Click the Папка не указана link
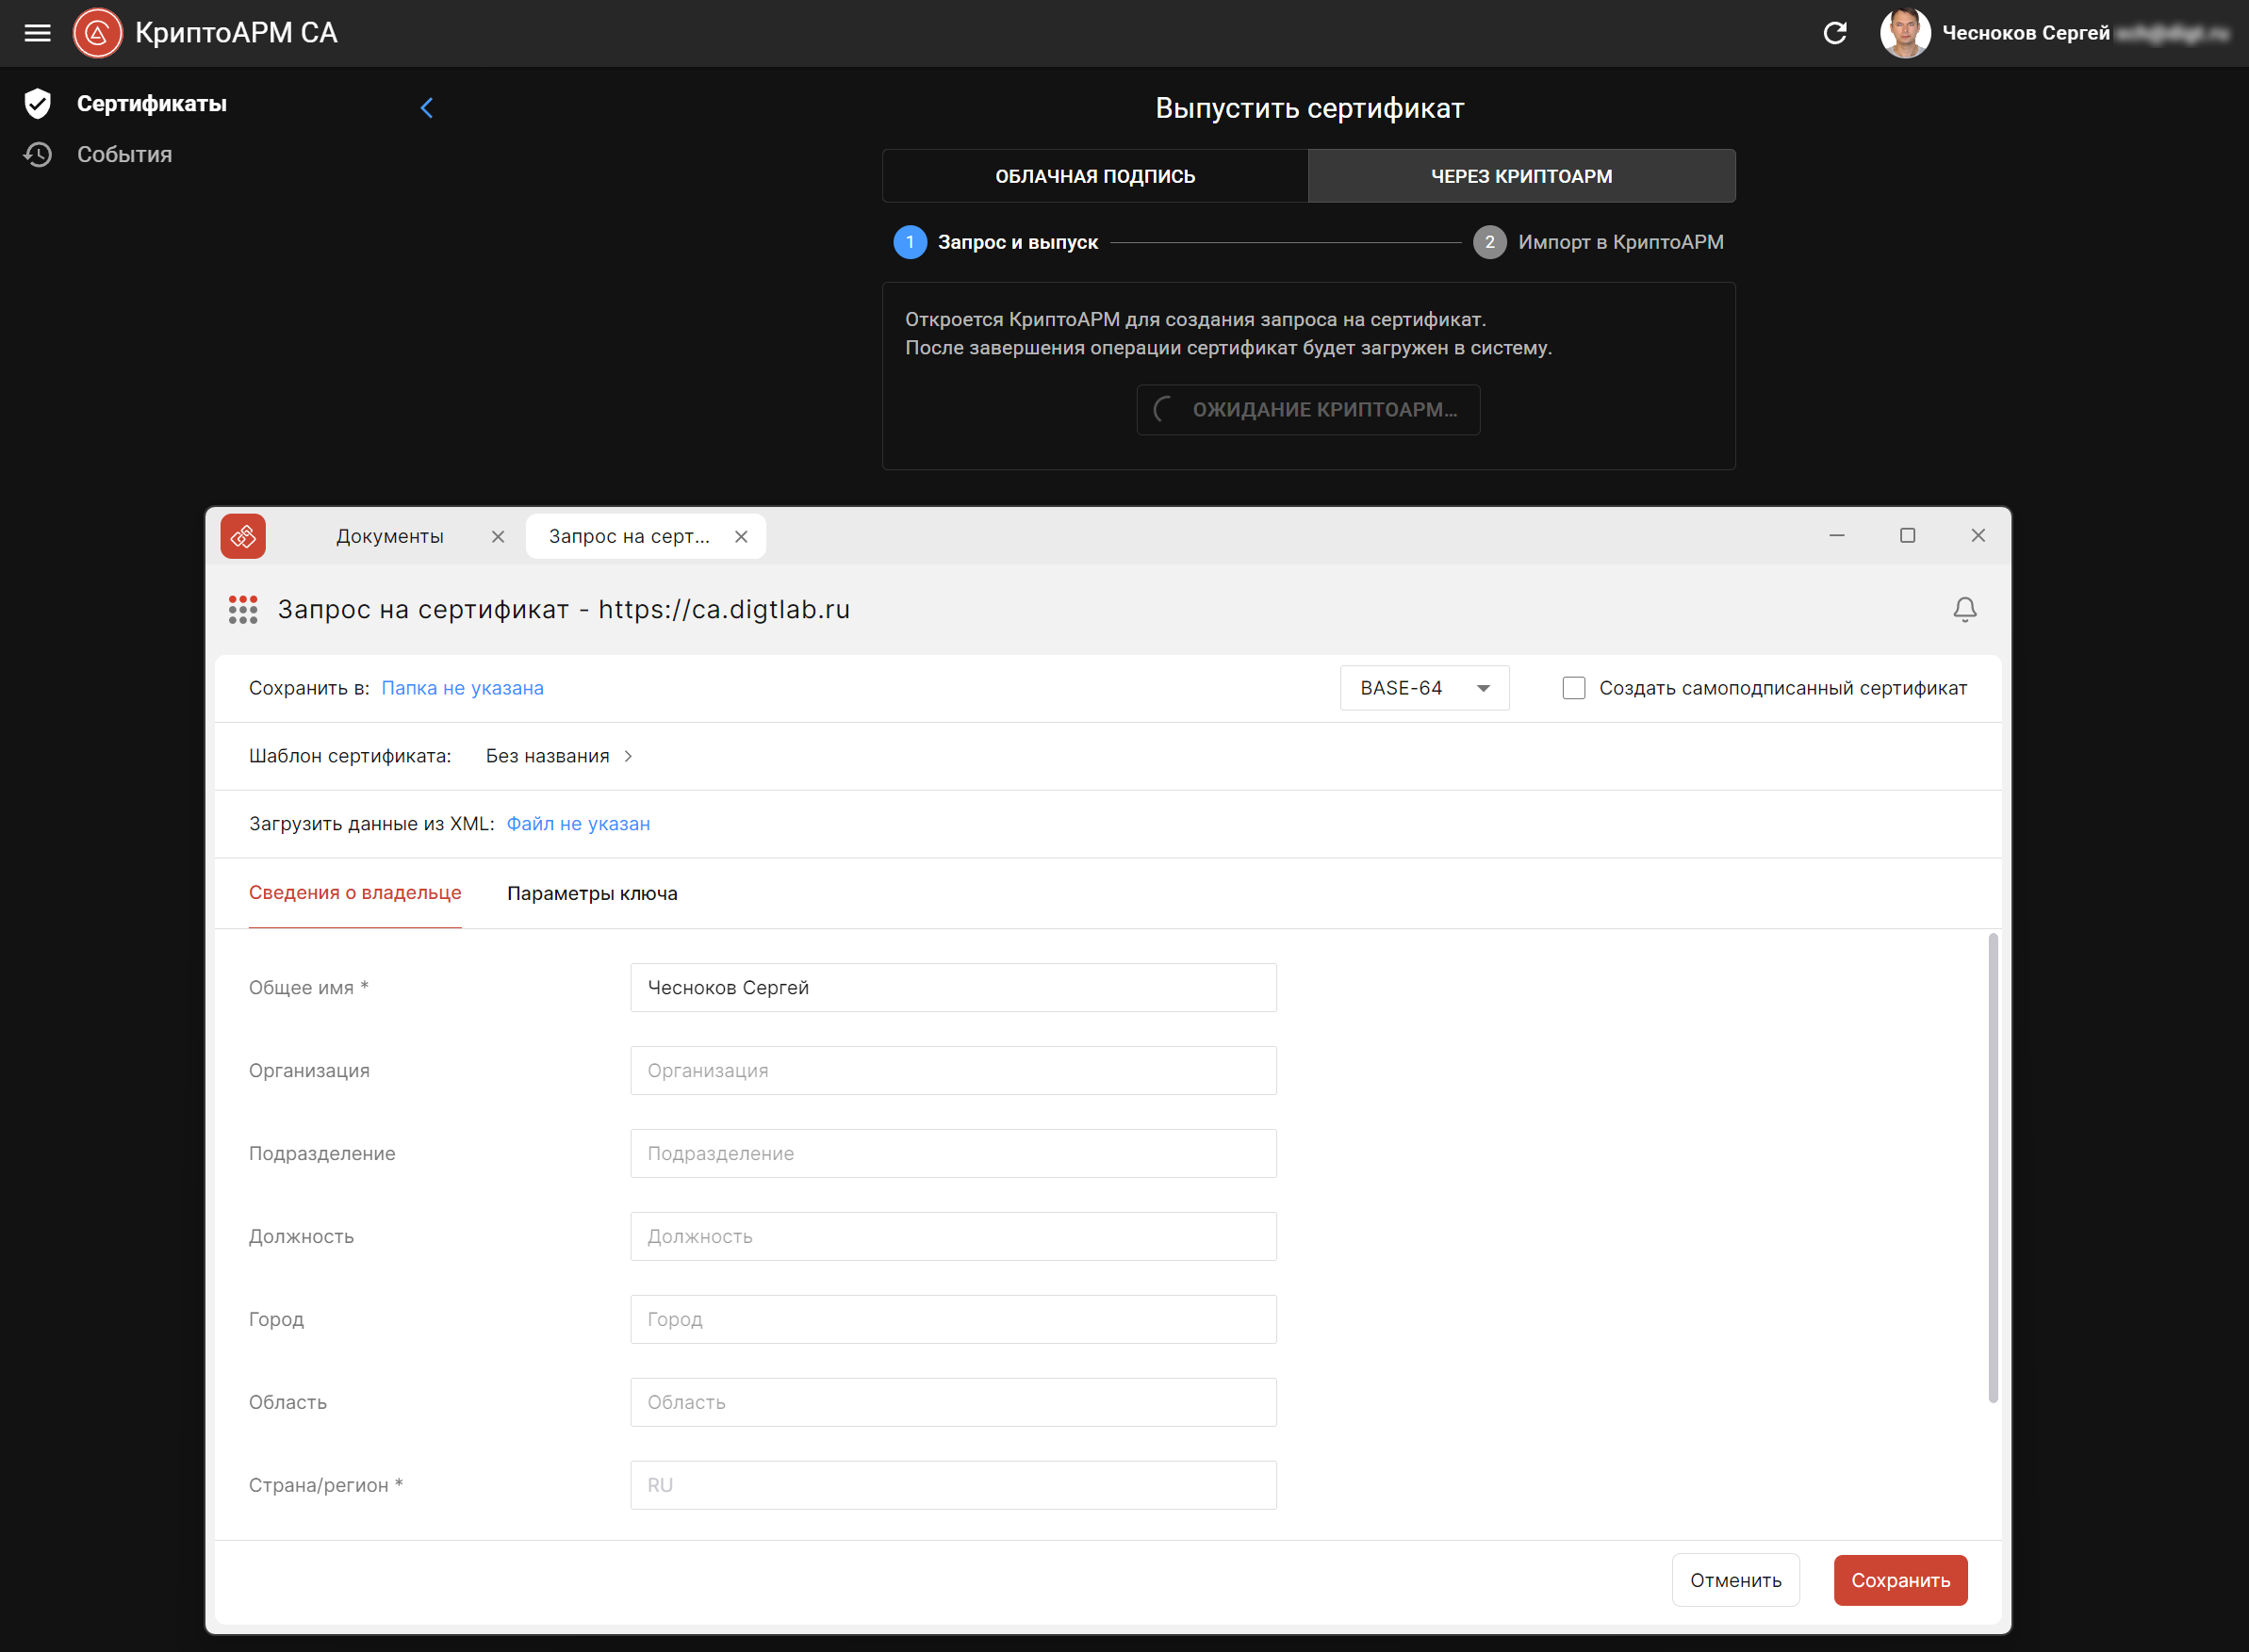 (462, 688)
